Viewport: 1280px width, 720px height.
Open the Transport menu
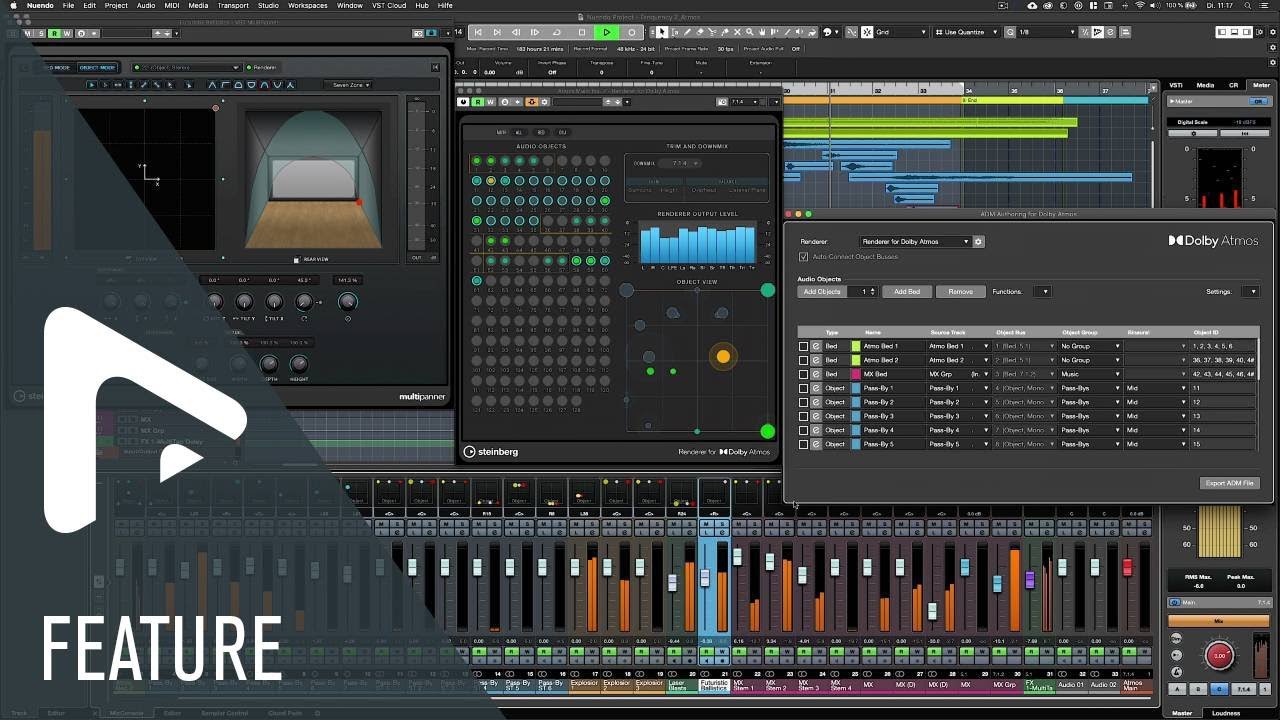(x=233, y=5)
